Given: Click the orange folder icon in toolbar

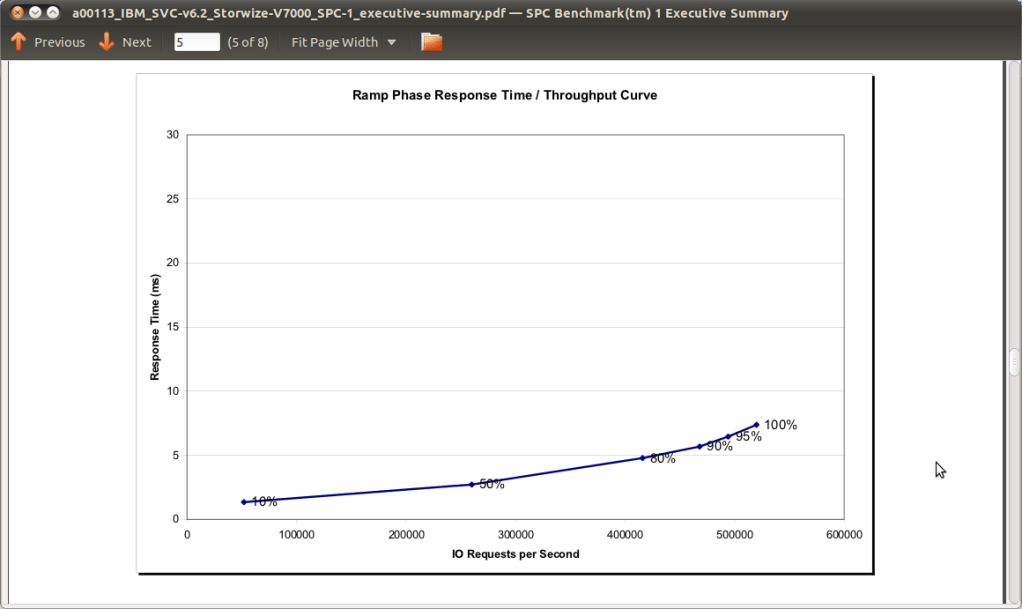Looking at the screenshot, I should [431, 42].
